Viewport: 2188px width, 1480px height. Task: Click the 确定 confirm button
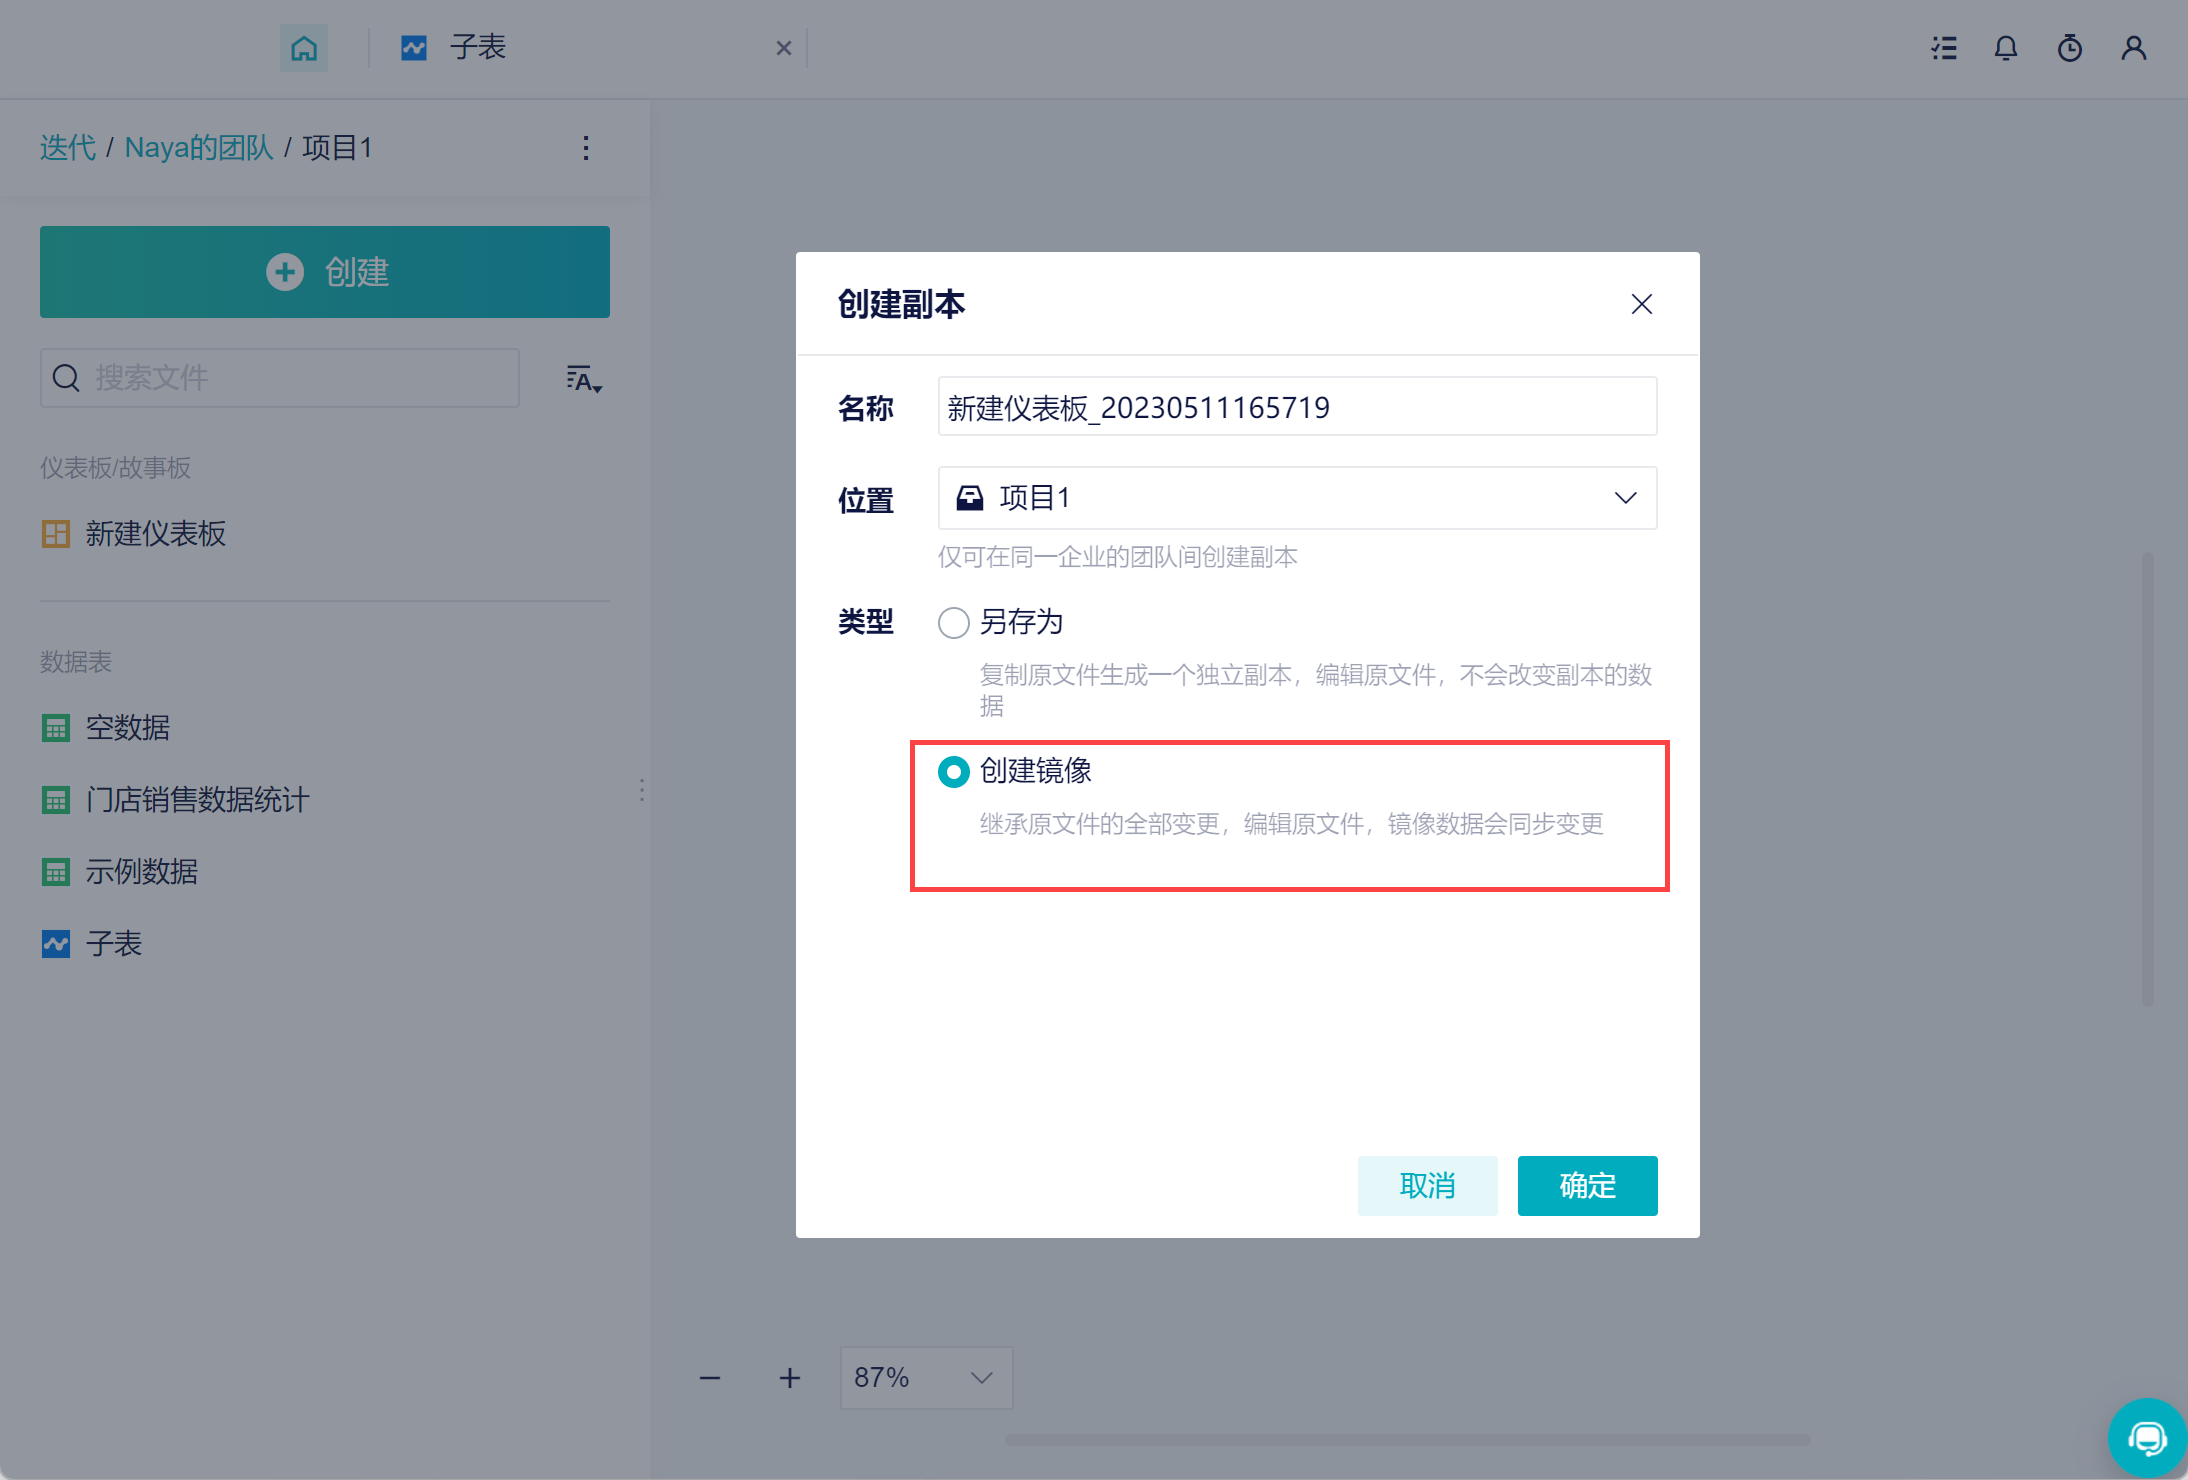1587,1186
